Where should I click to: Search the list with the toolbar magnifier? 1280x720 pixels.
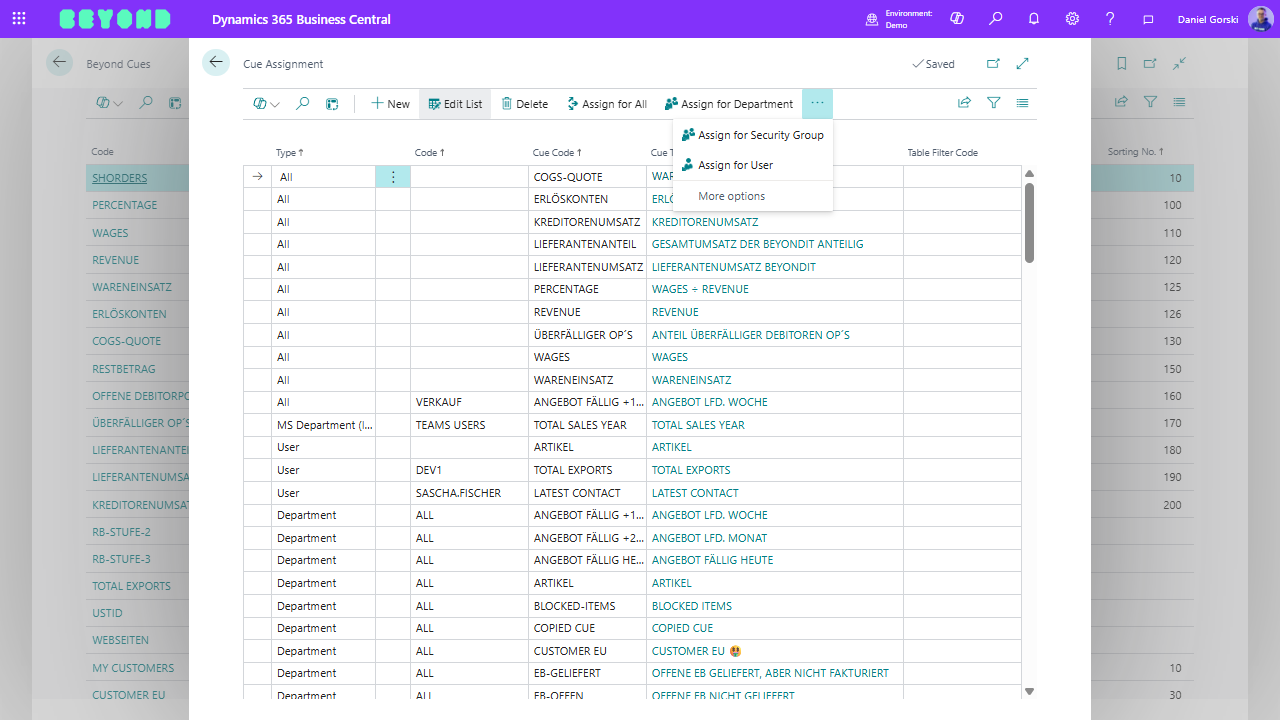pos(302,103)
